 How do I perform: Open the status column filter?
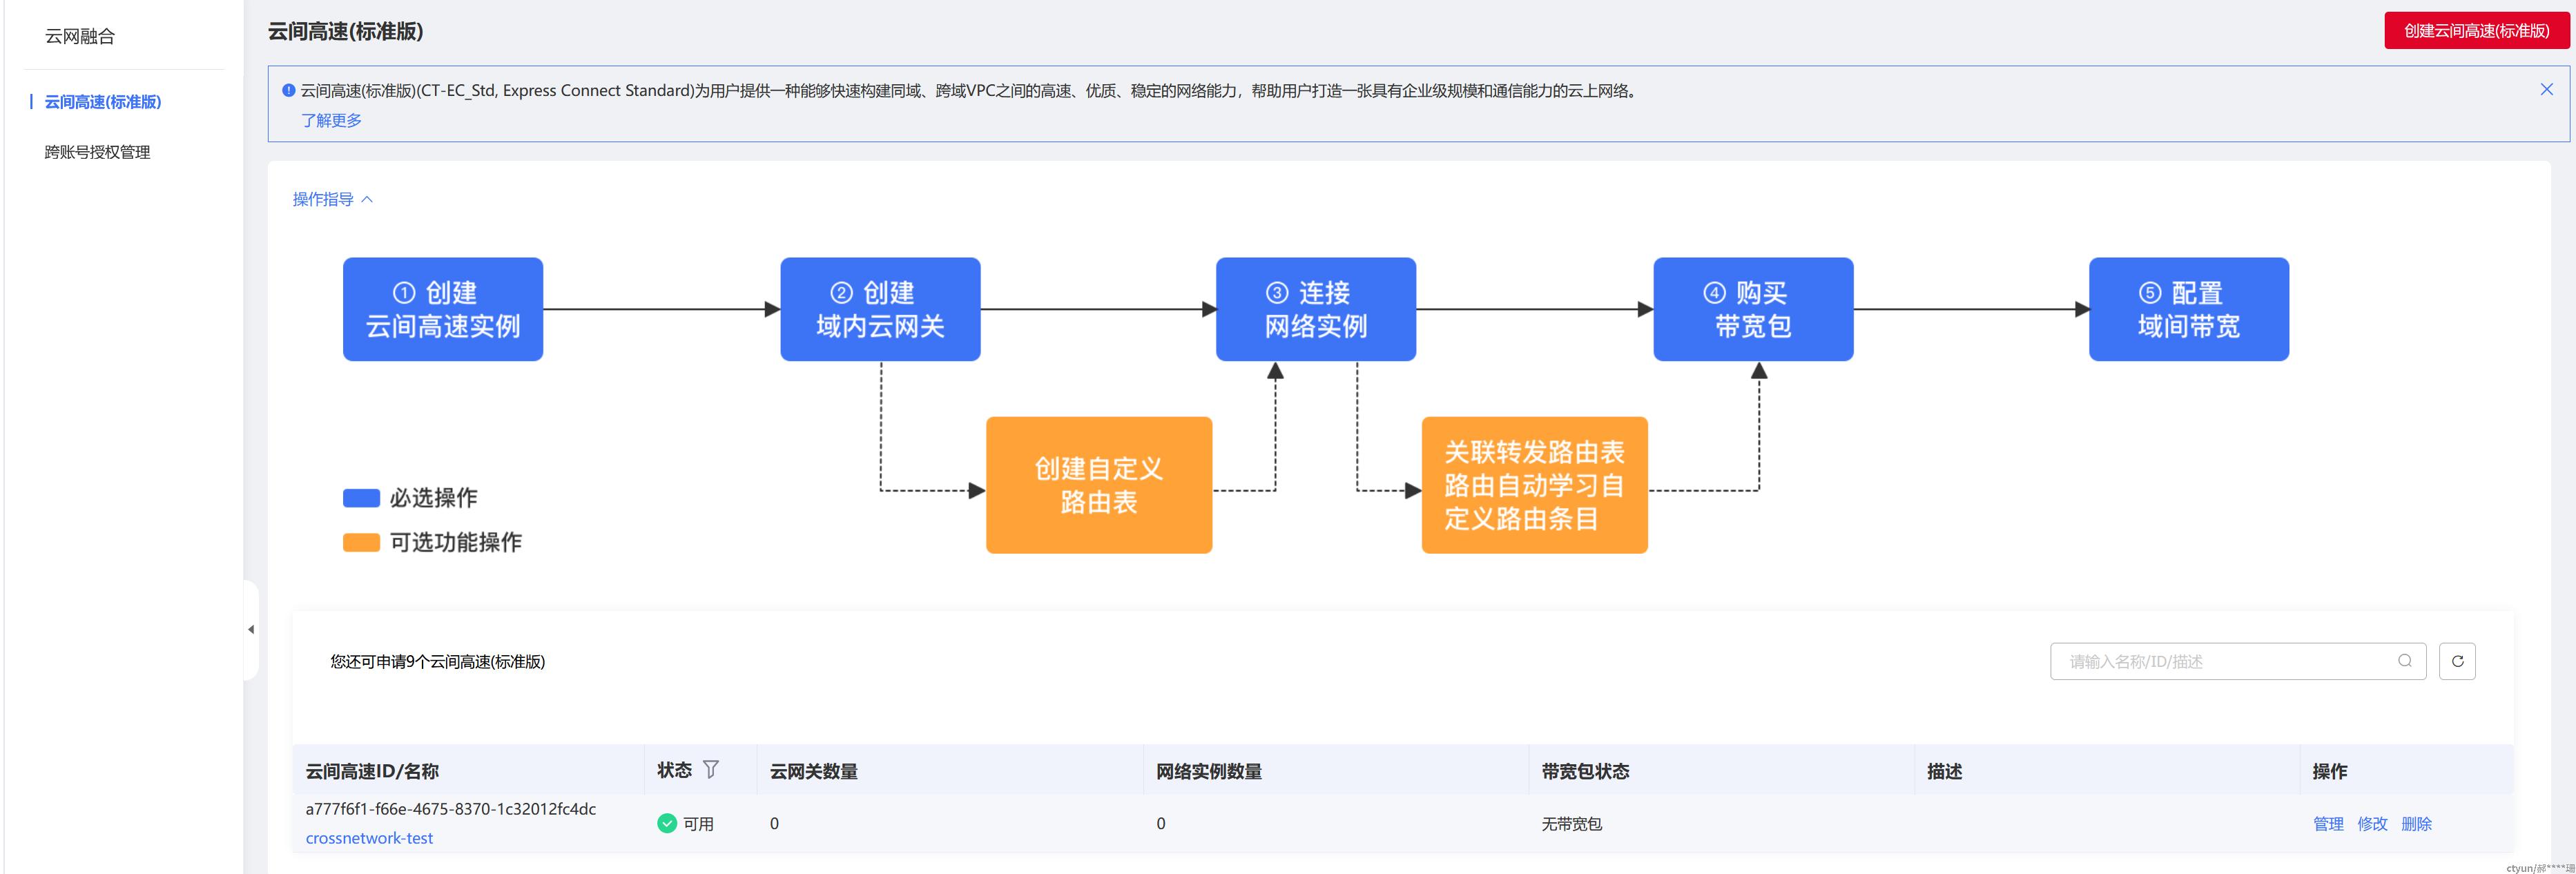coord(711,770)
